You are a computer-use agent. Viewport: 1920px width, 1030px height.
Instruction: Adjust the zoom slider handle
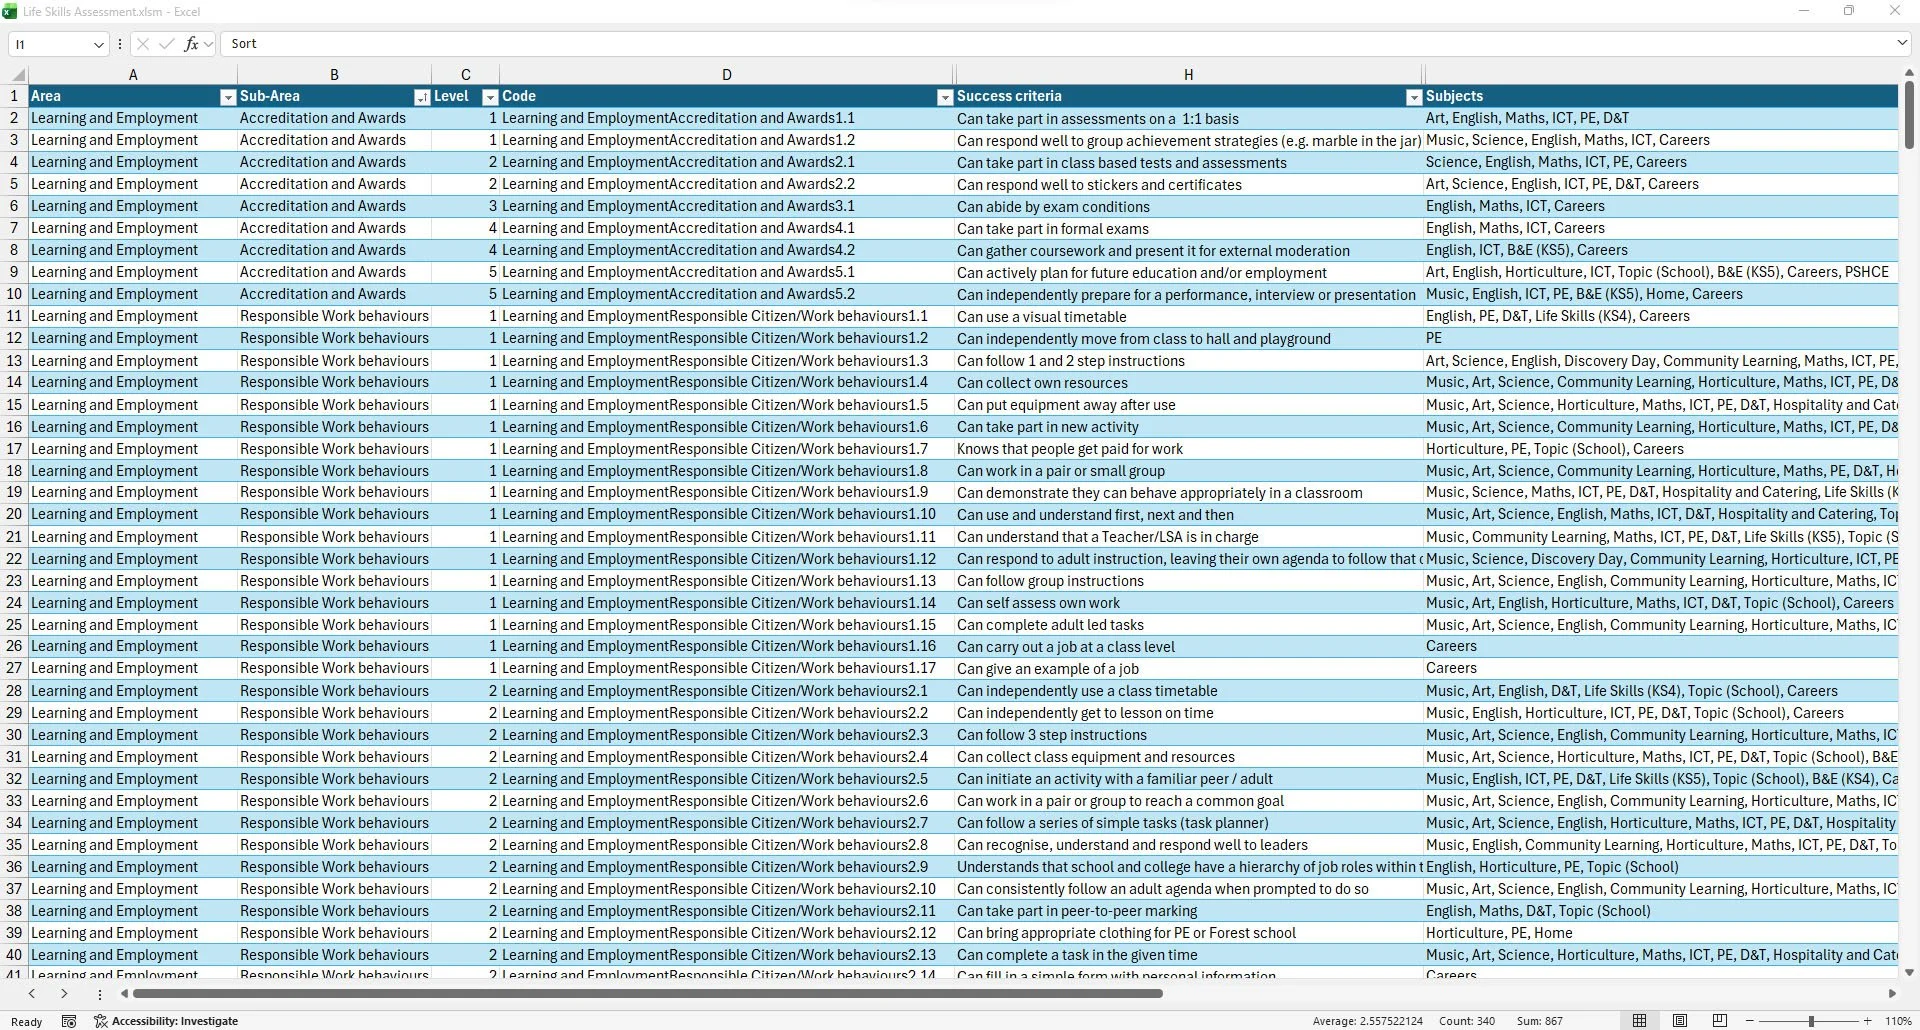pos(1811,1021)
